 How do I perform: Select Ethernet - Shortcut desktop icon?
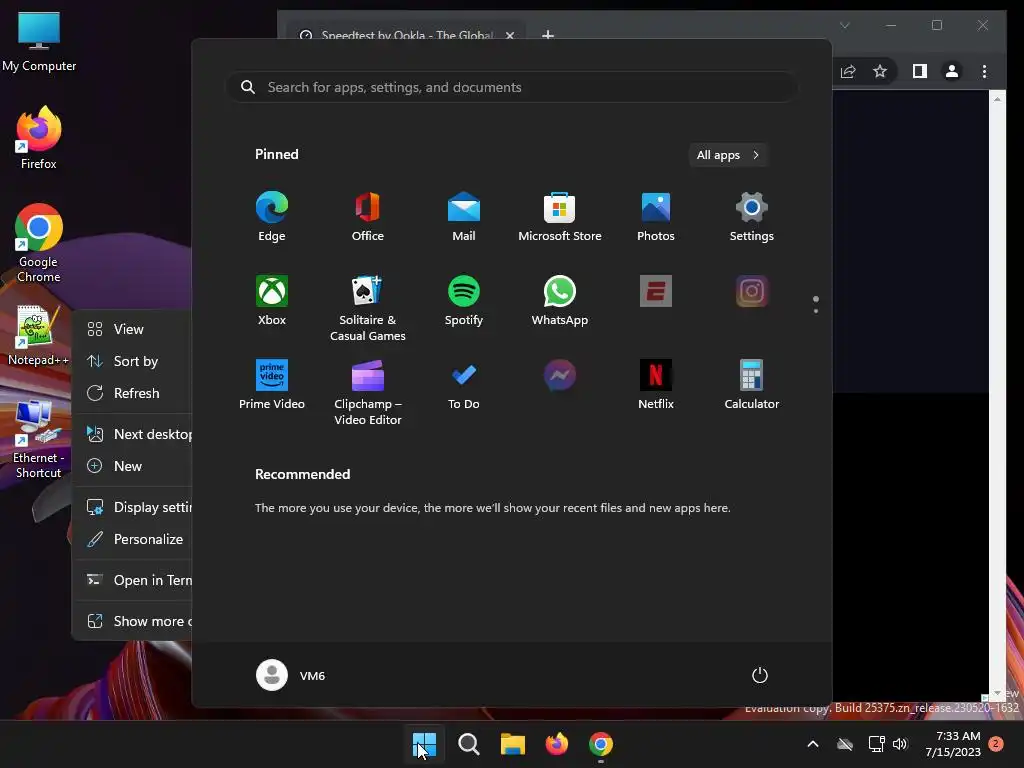(39, 440)
